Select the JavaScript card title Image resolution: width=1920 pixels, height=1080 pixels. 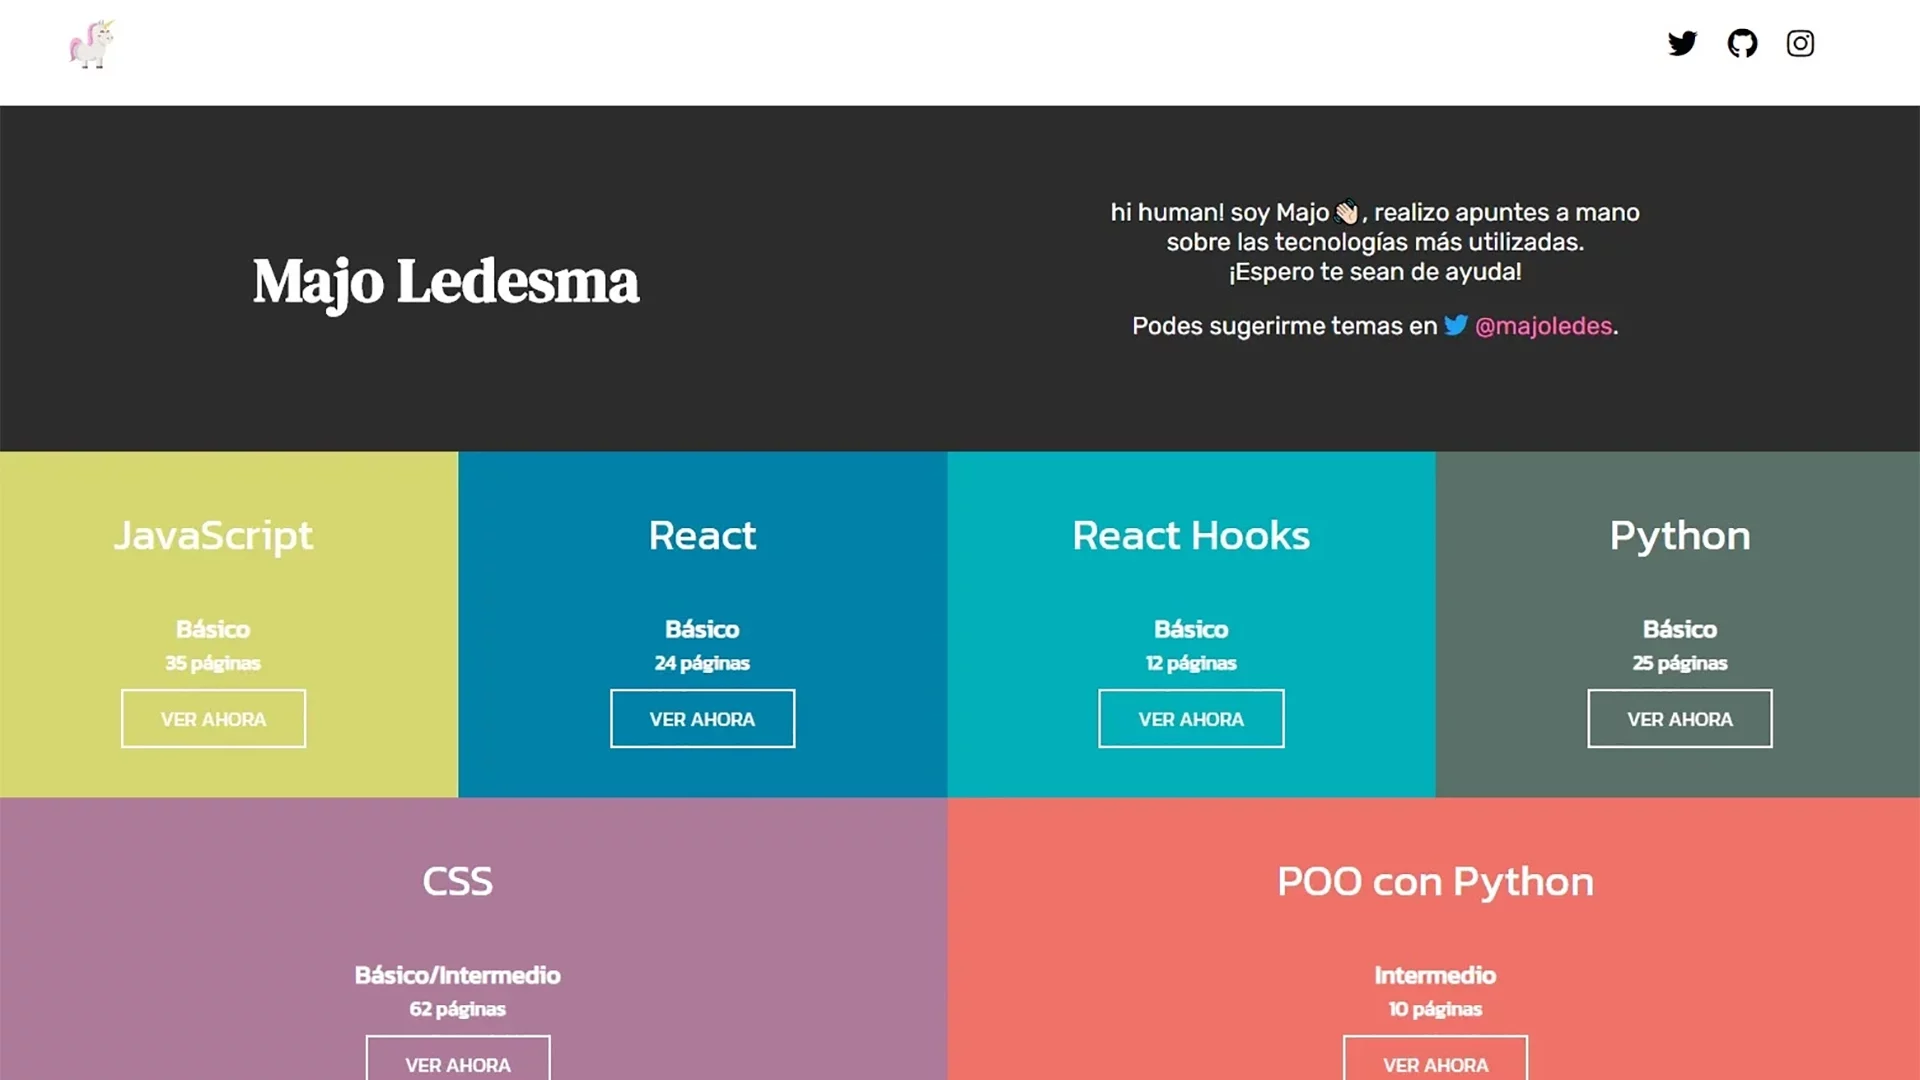click(x=213, y=536)
